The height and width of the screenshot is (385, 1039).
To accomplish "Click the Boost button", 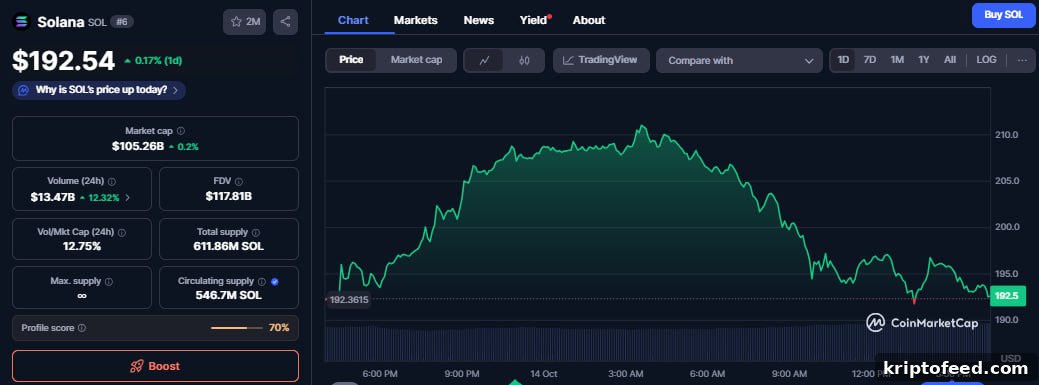I will [x=156, y=366].
